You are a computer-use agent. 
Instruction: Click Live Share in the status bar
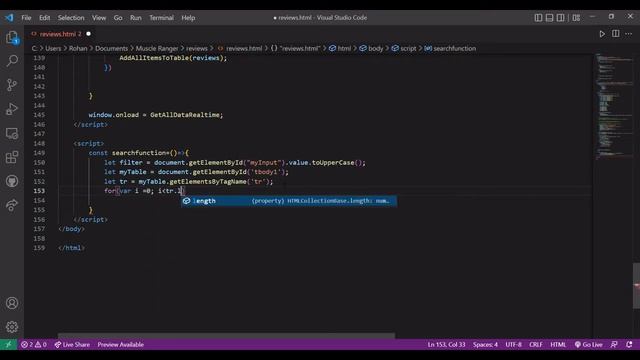pyautogui.click(x=72, y=344)
